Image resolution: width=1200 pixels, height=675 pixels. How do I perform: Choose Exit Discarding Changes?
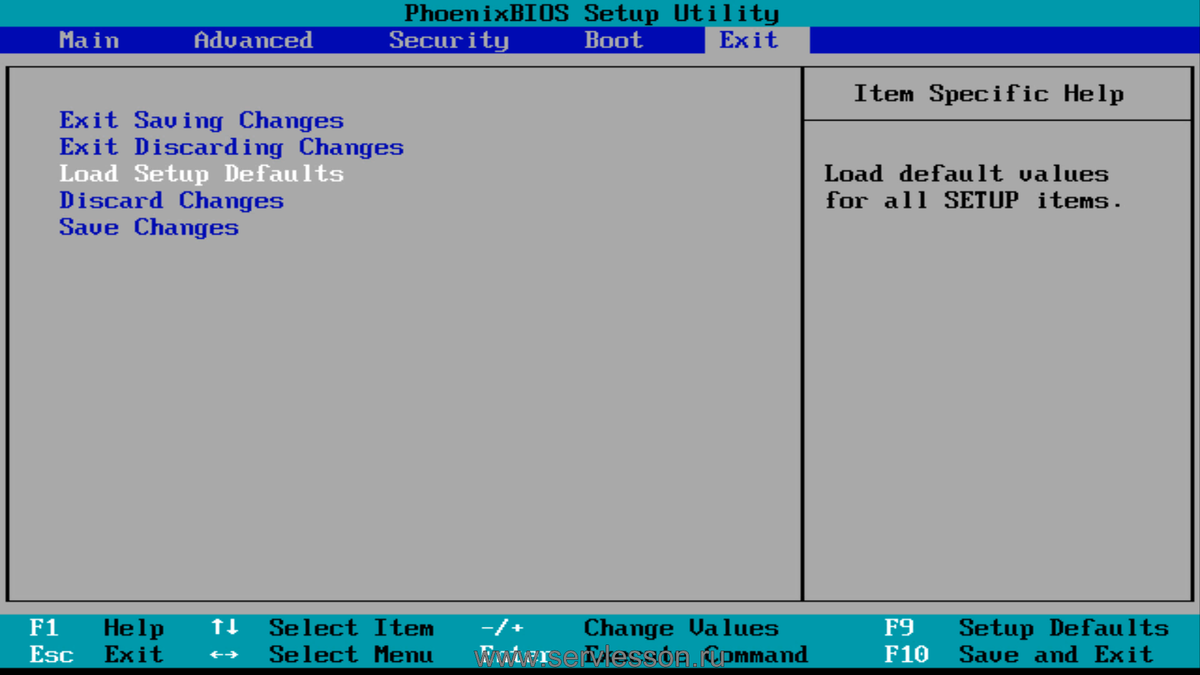[x=231, y=148]
